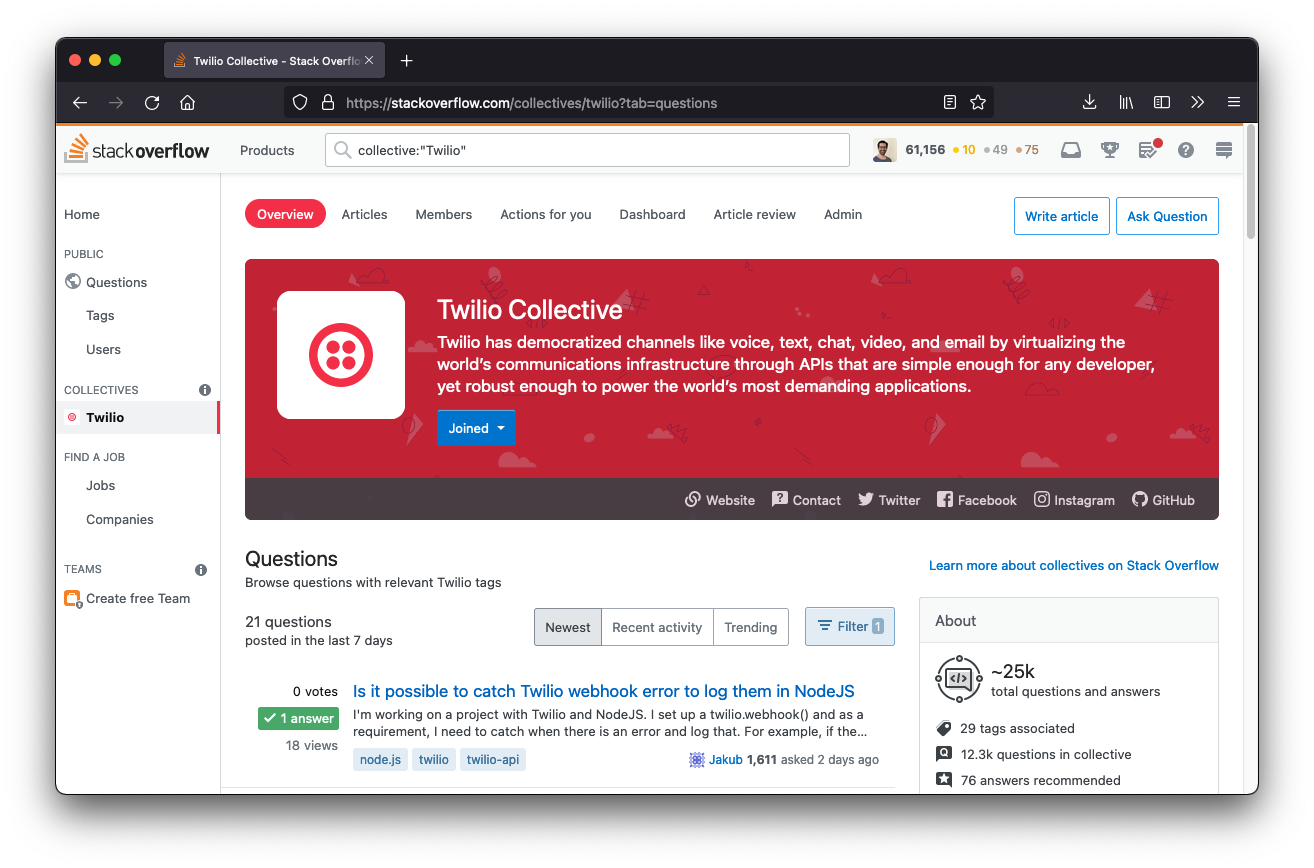This screenshot has width=1314, height=868.
Task: Open the Stack Exchange sites menu icon
Action: [x=1223, y=149]
